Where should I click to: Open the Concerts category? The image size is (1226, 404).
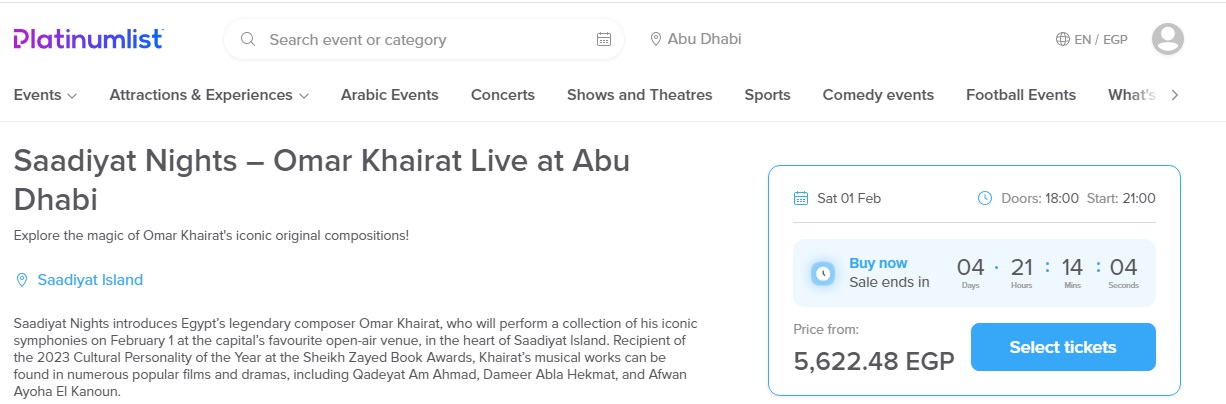502,95
